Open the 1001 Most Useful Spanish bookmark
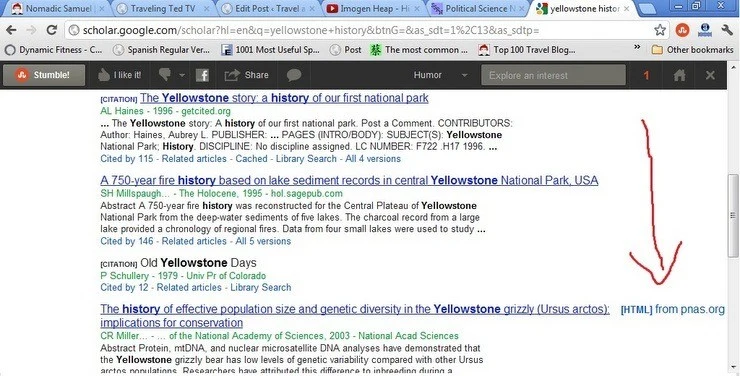 pos(270,50)
